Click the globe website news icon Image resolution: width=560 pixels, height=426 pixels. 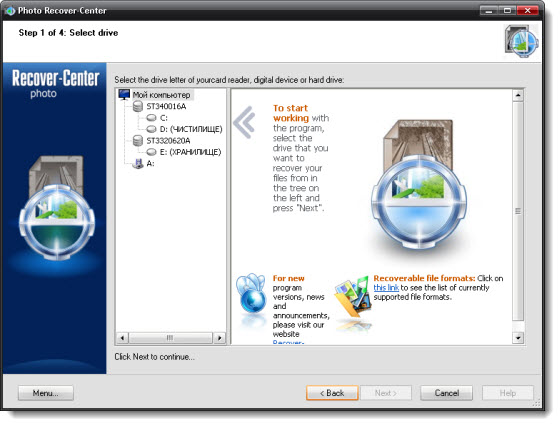pos(252,294)
